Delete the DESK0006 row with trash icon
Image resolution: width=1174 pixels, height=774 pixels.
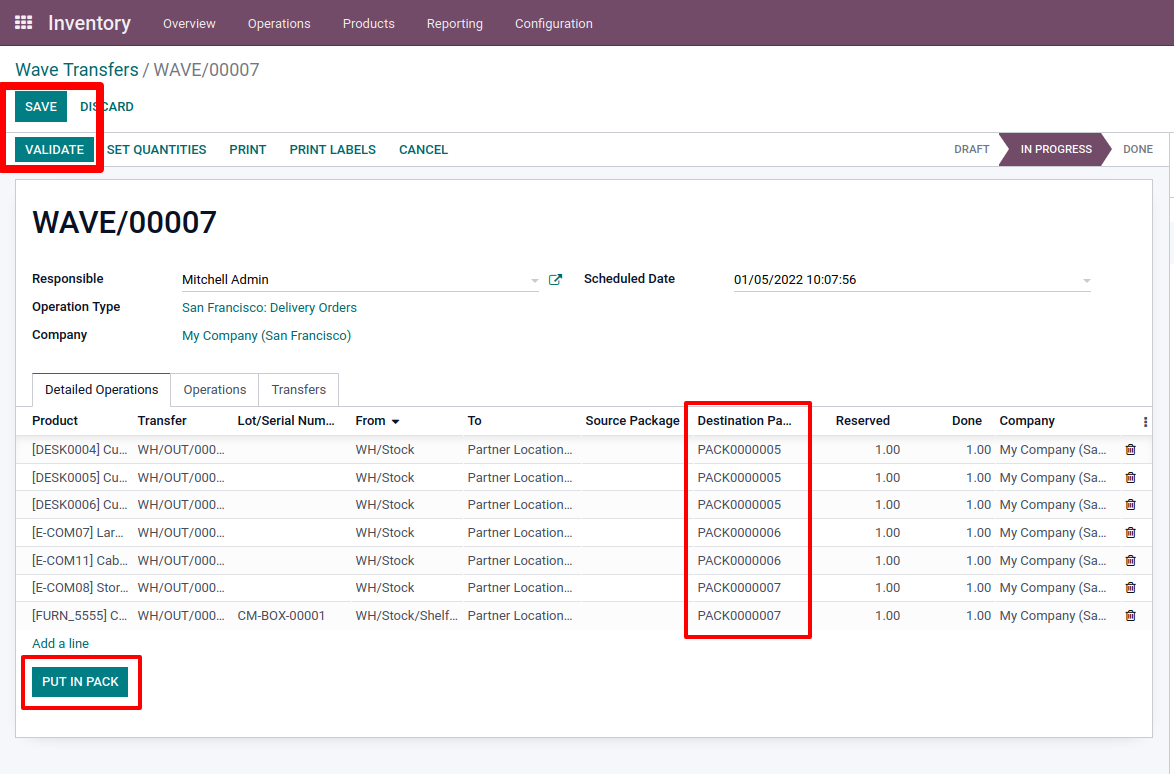click(1131, 505)
